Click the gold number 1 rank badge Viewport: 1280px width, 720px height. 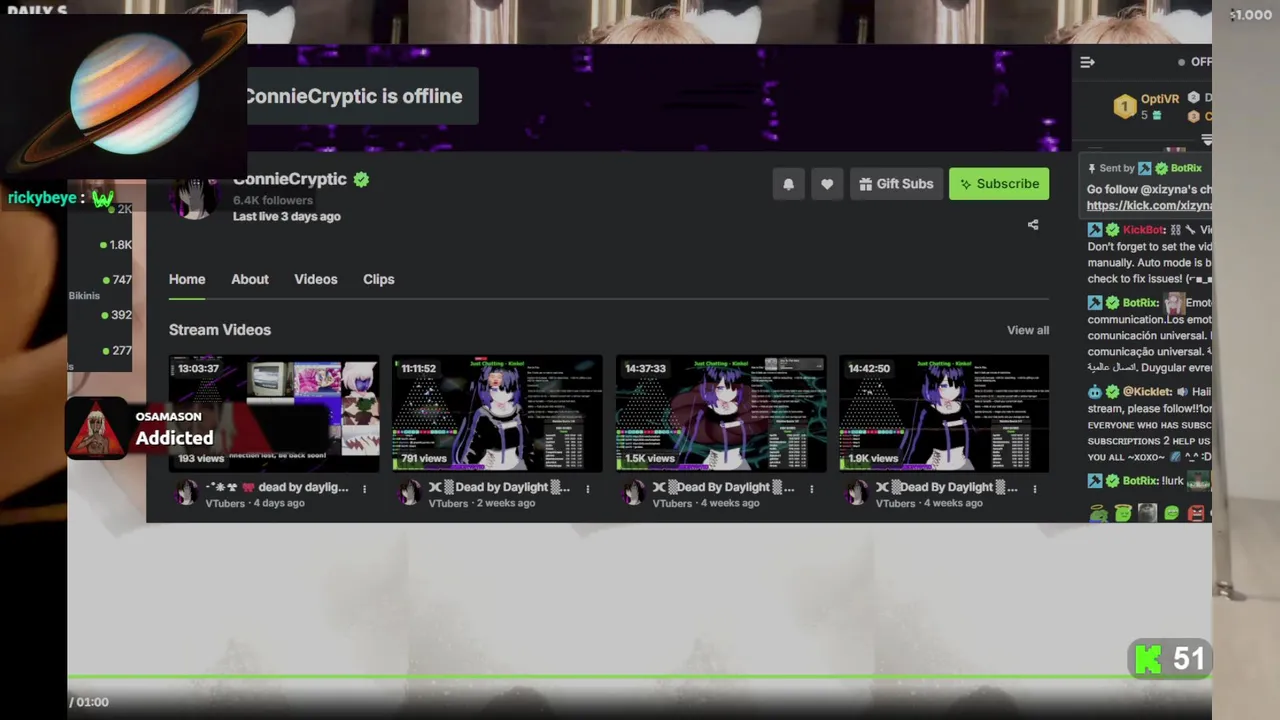coord(1125,106)
